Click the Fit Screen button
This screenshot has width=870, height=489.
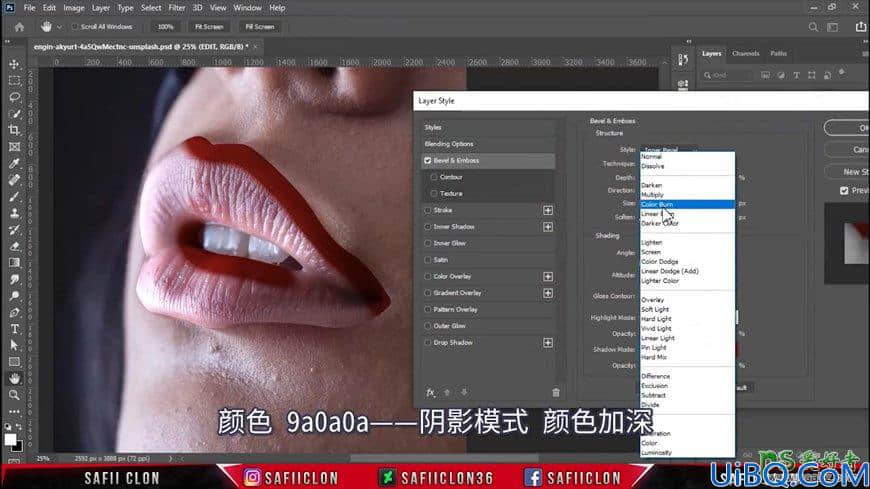pos(209,27)
